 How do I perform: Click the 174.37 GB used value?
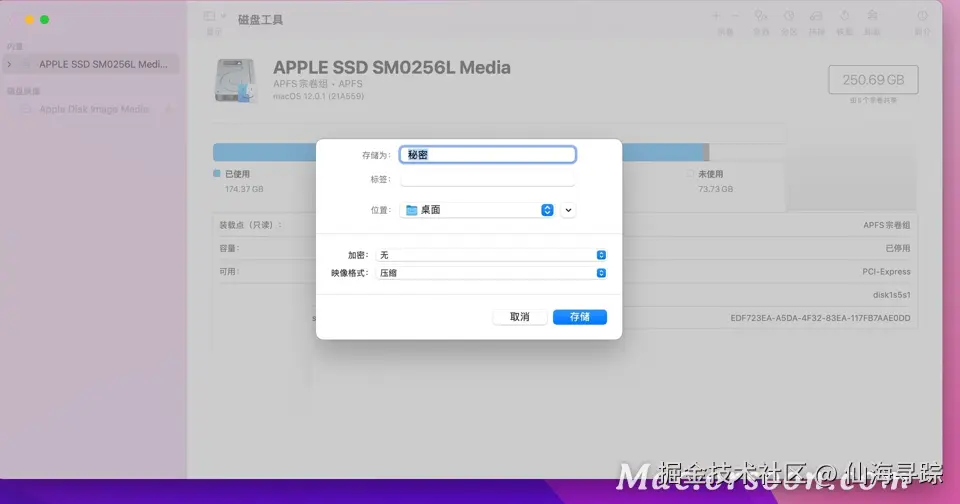[244, 189]
